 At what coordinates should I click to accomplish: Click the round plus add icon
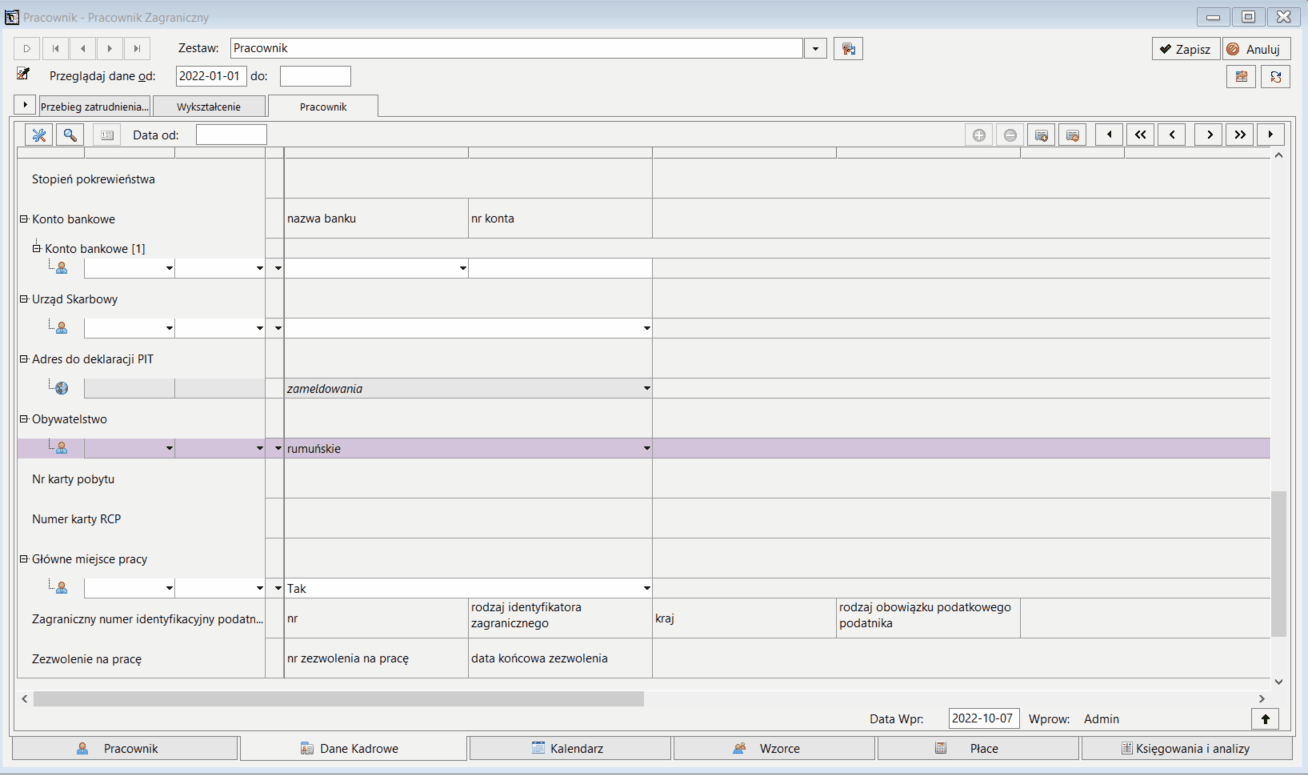coord(979,135)
